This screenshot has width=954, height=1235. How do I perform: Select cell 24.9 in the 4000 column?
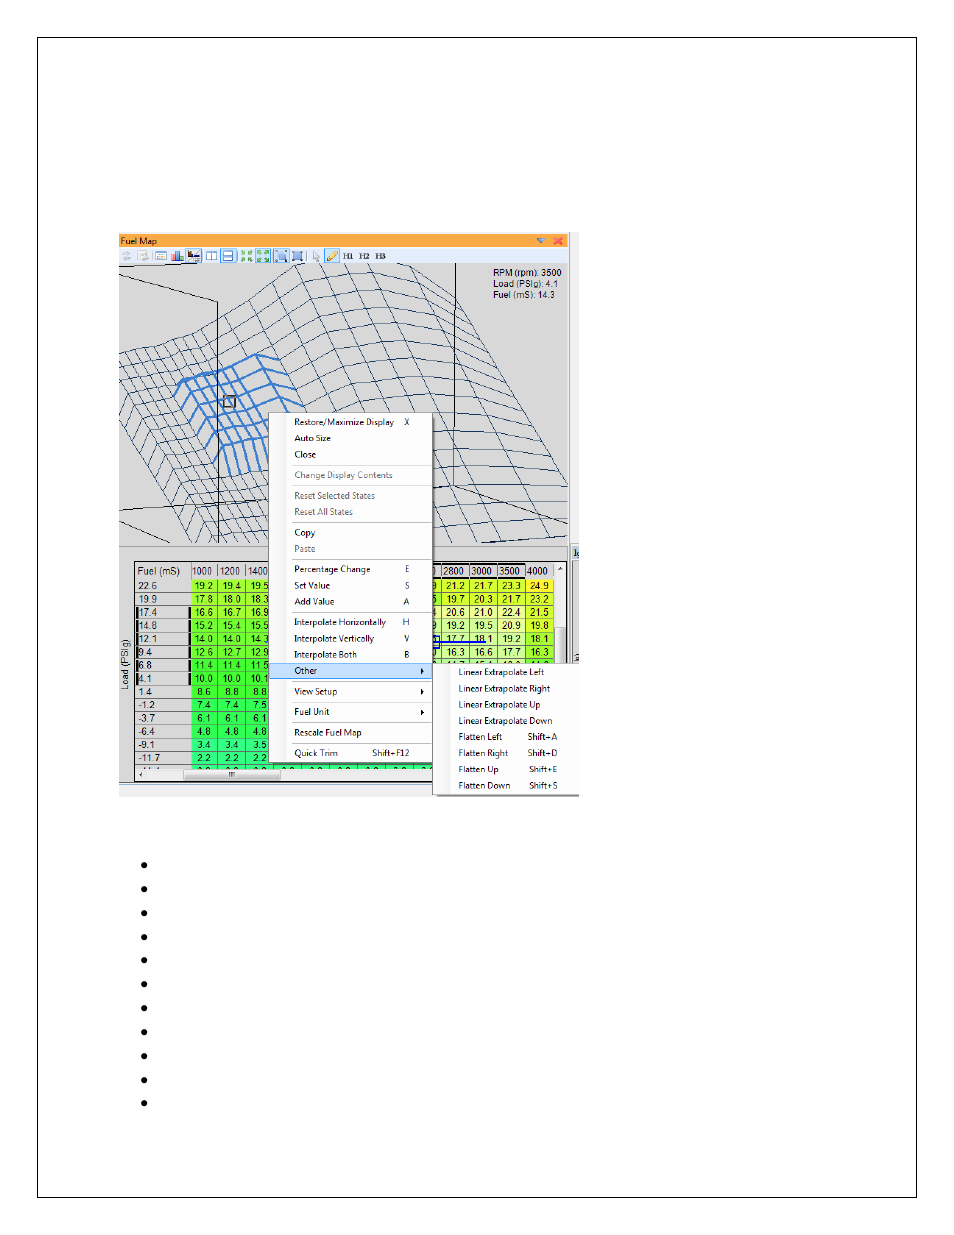click(539, 586)
